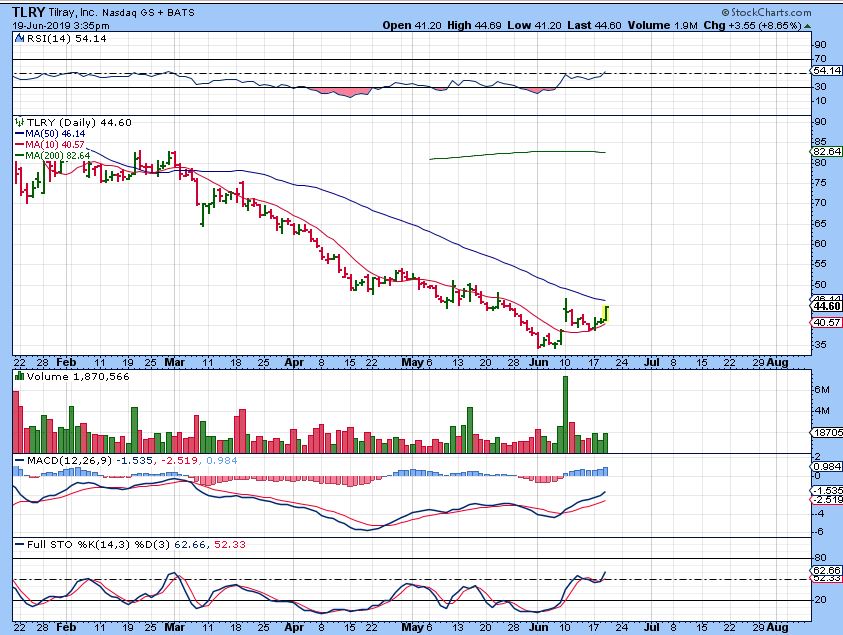Click the 0.984 MACD histogram value tag
This screenshot has height=635, width=843.
pyautogui.click(x=824, y=467)
